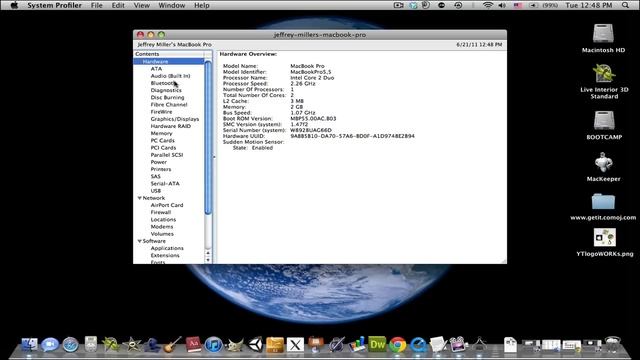This screenshot has width=640, height=360.
Task: Open the File menu
Action: (x=97, y=5)
